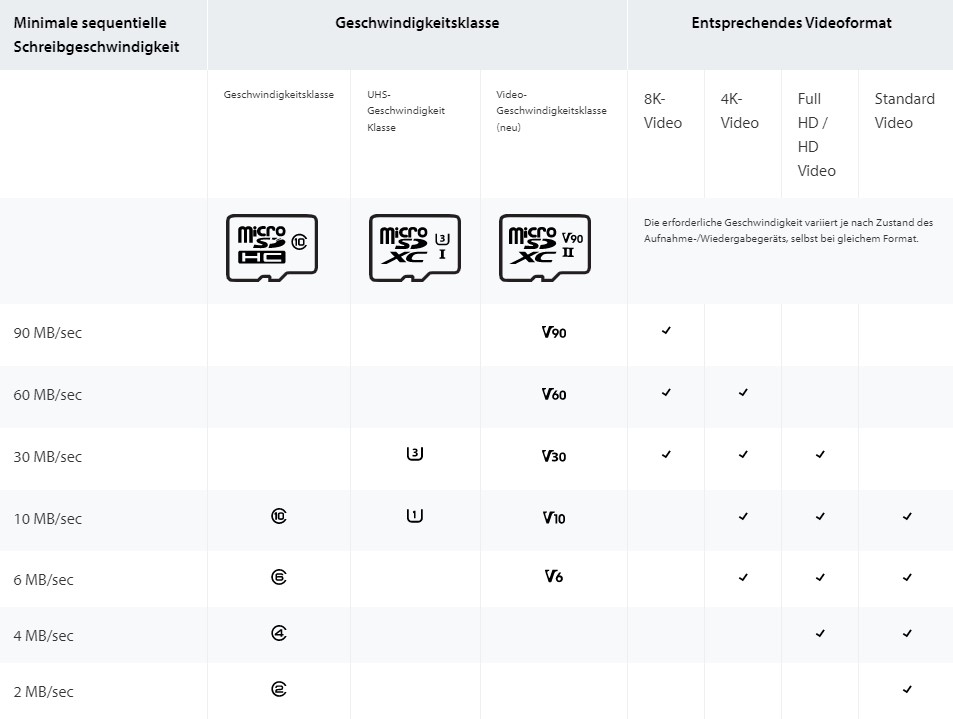The height and width of the screenshot is (719, 953).
Task: Click Standard Video checkmark in 2 MB/sec row
Action: pos(907,689)
